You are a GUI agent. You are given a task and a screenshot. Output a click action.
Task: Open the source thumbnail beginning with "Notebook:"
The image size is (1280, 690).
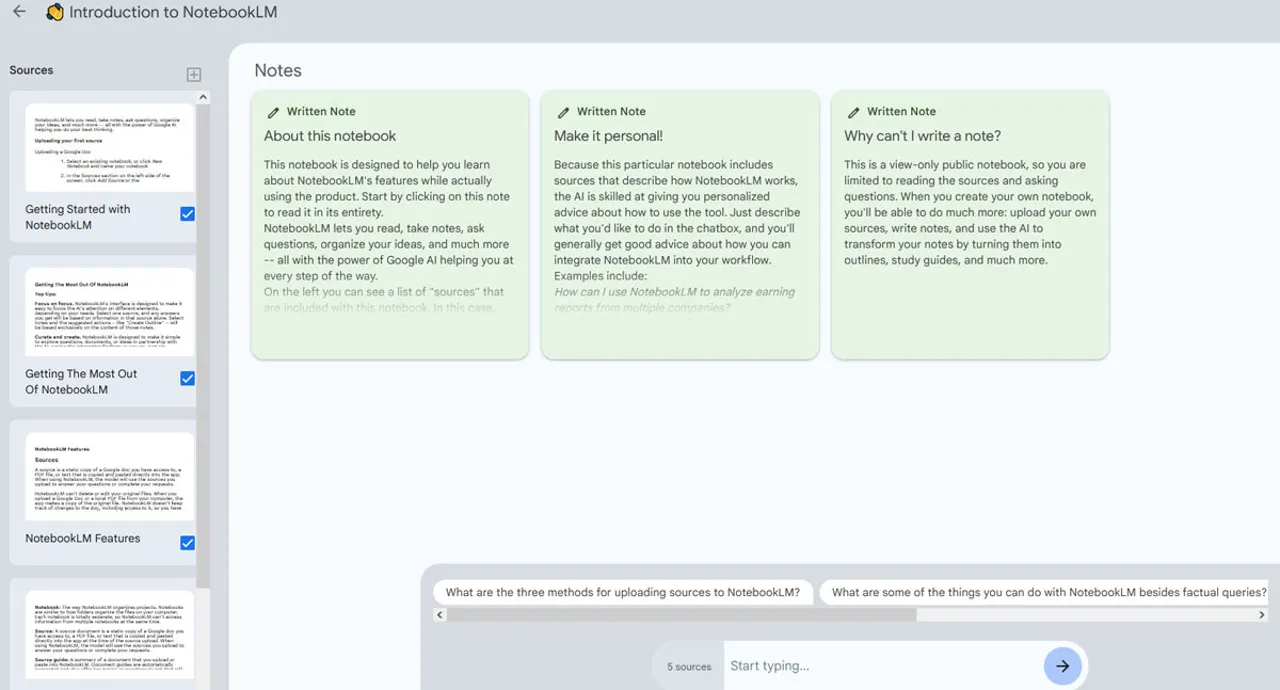110,637
